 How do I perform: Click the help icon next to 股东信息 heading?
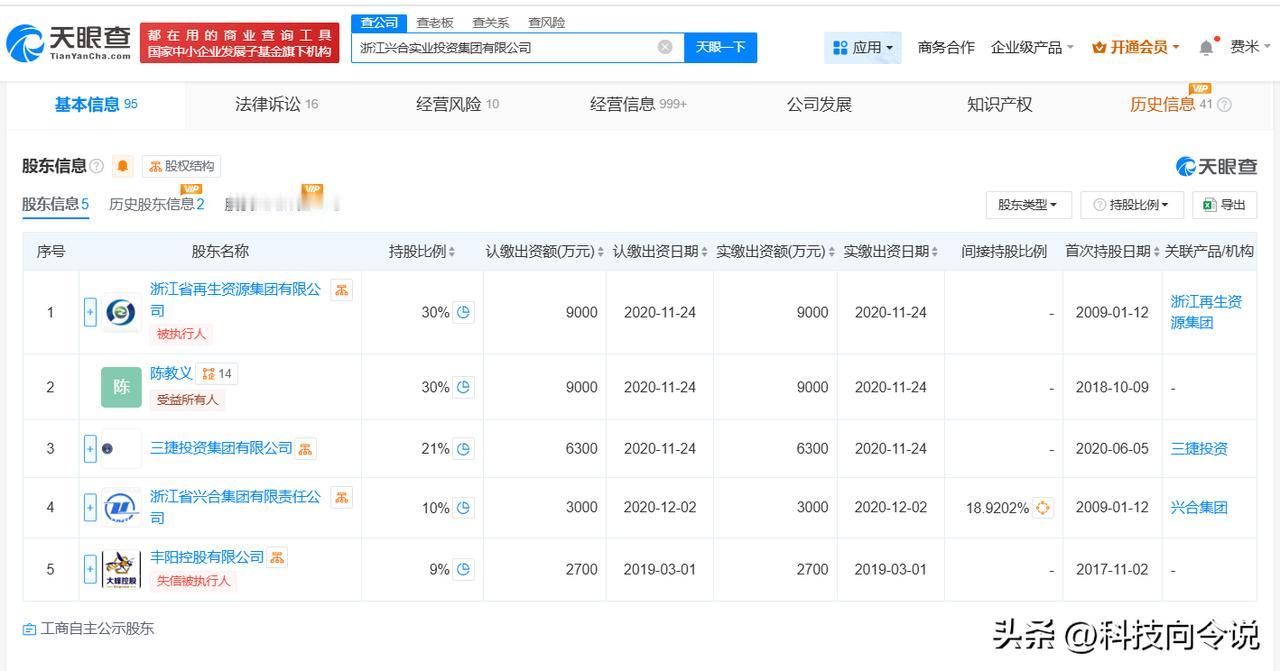coord(97,166)
